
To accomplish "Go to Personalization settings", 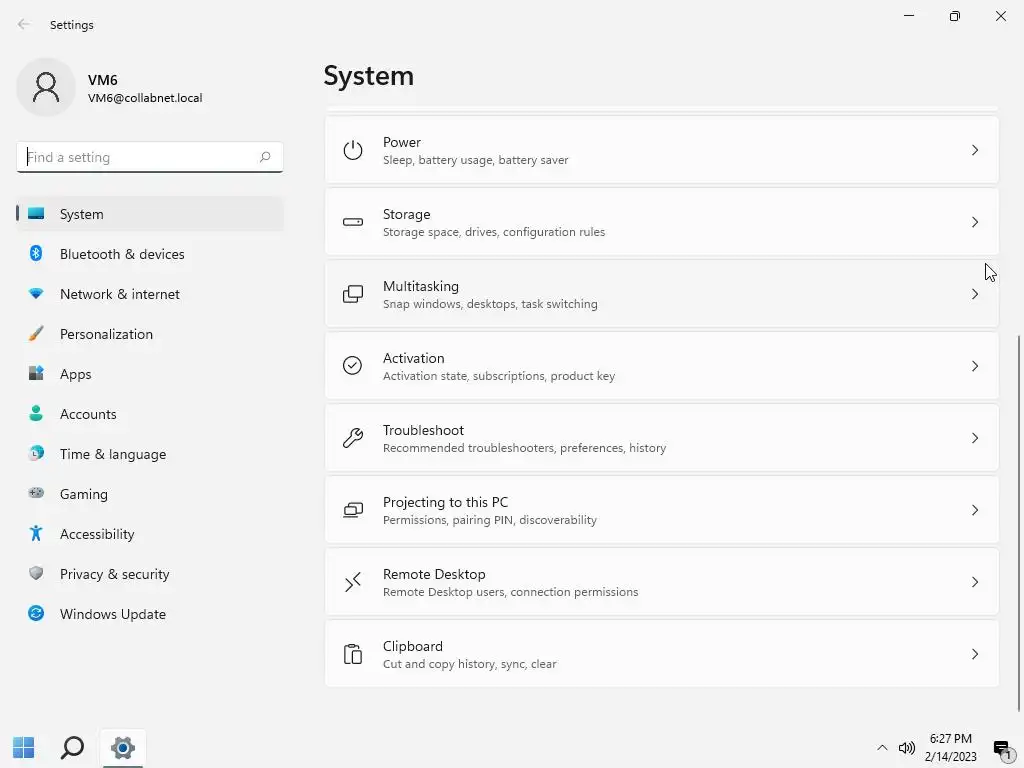I will pos(106,334).
